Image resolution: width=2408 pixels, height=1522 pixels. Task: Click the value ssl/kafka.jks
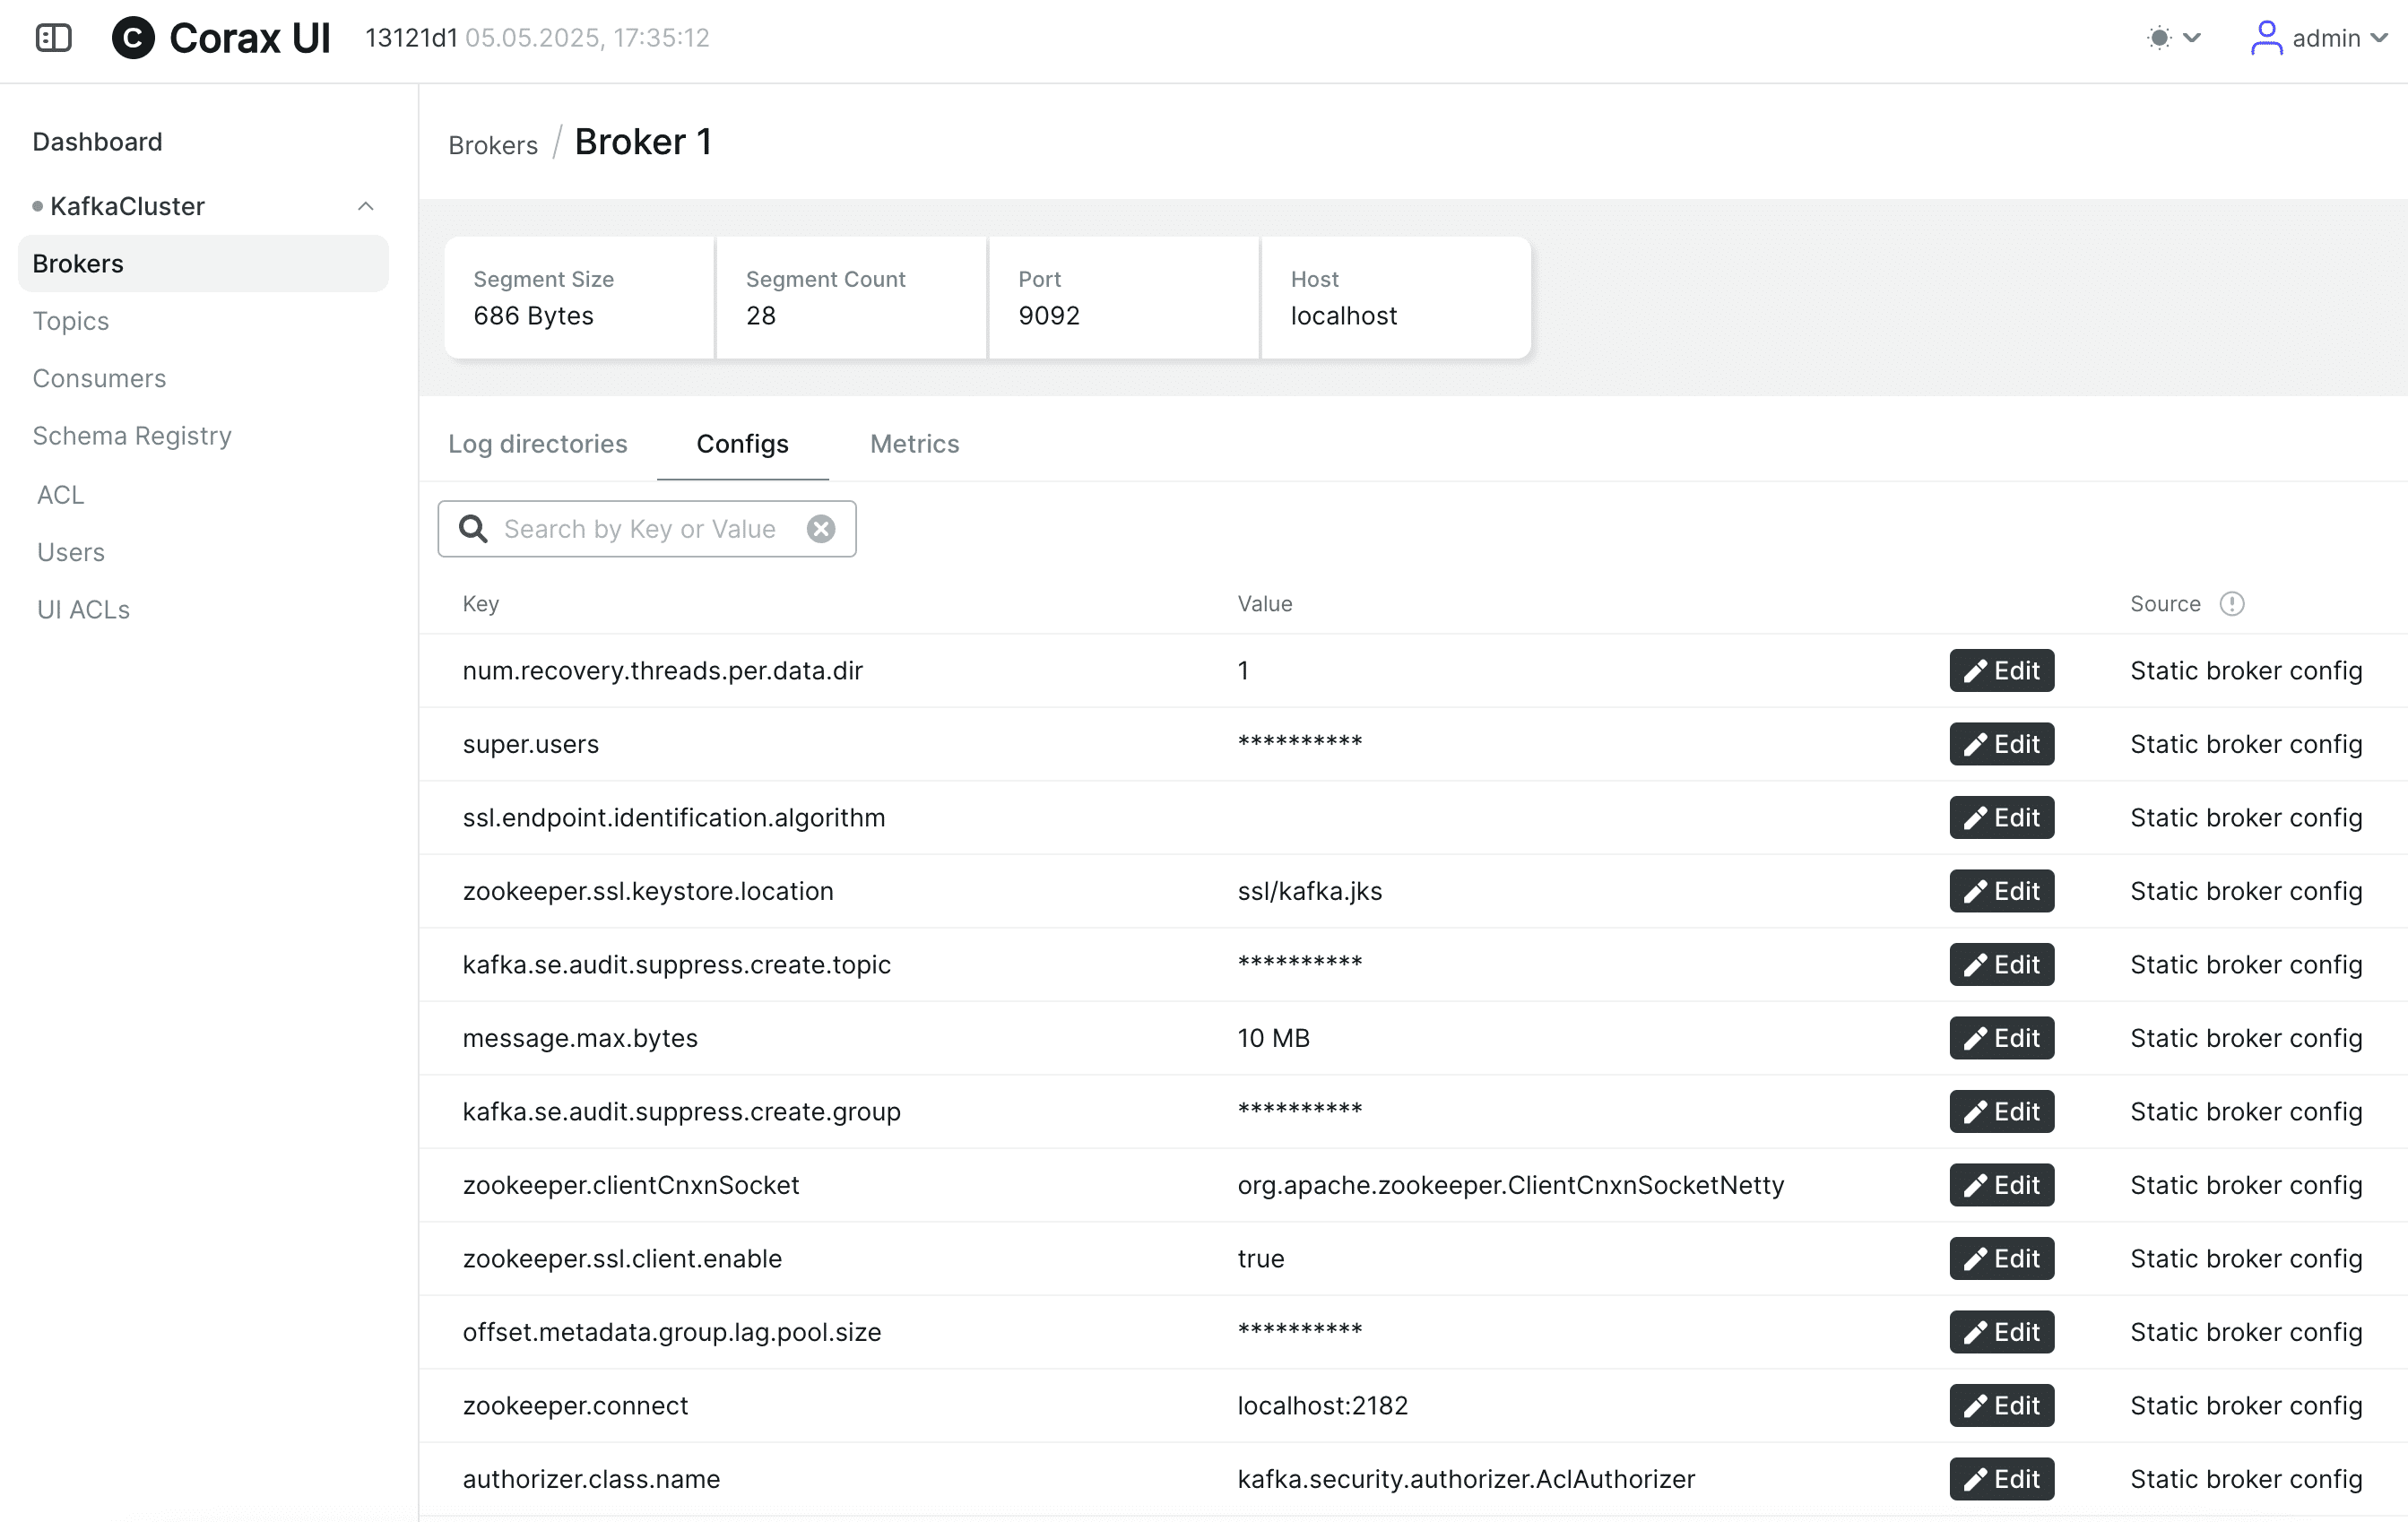(x=1310, y=891)
